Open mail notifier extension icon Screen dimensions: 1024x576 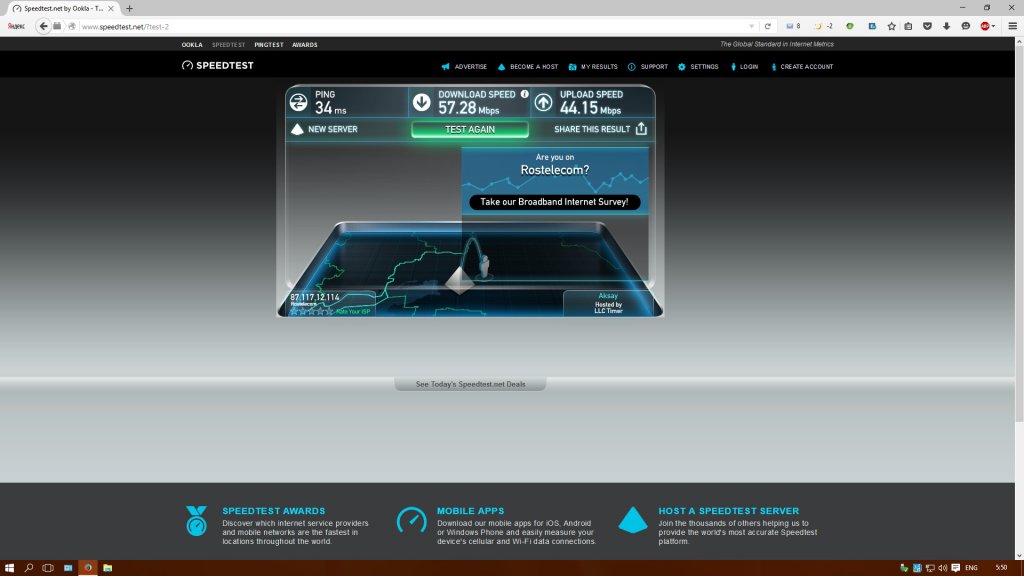(x=793, y=26)
